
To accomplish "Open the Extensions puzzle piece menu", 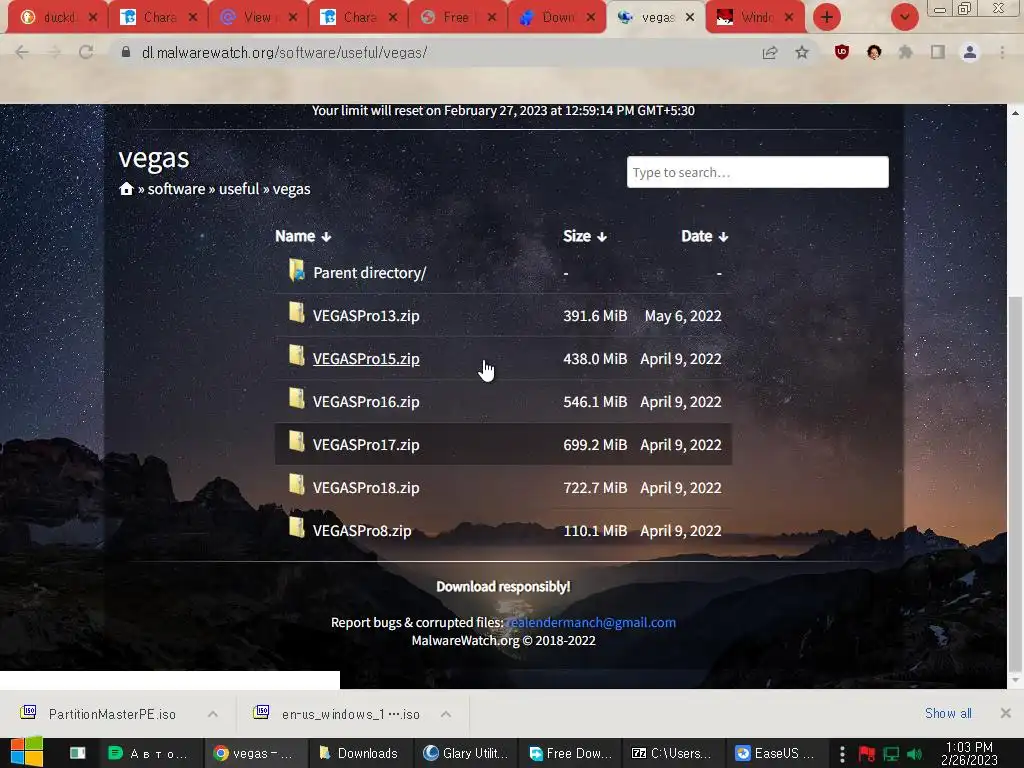I will (x=906, y=52).
